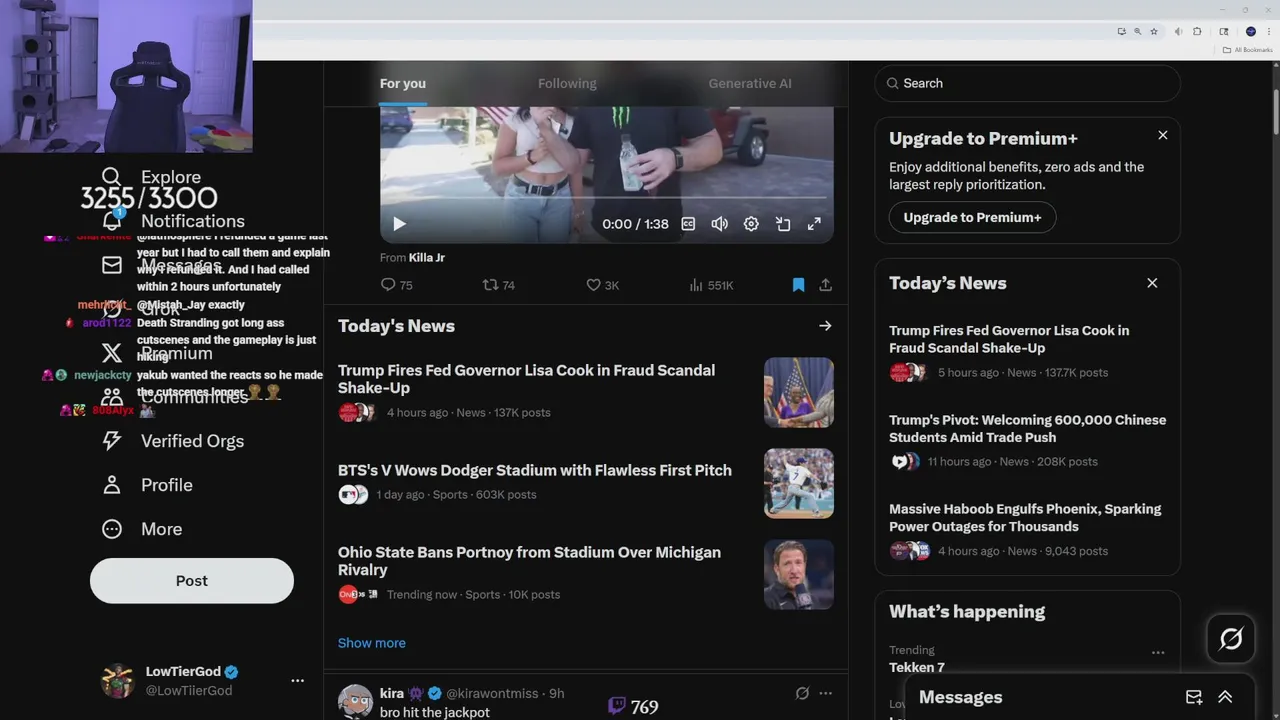Image resolution: width=1280 pixels, height=720 pixels.
Task: Switch to the Following tab
Action: click(567, 84)
